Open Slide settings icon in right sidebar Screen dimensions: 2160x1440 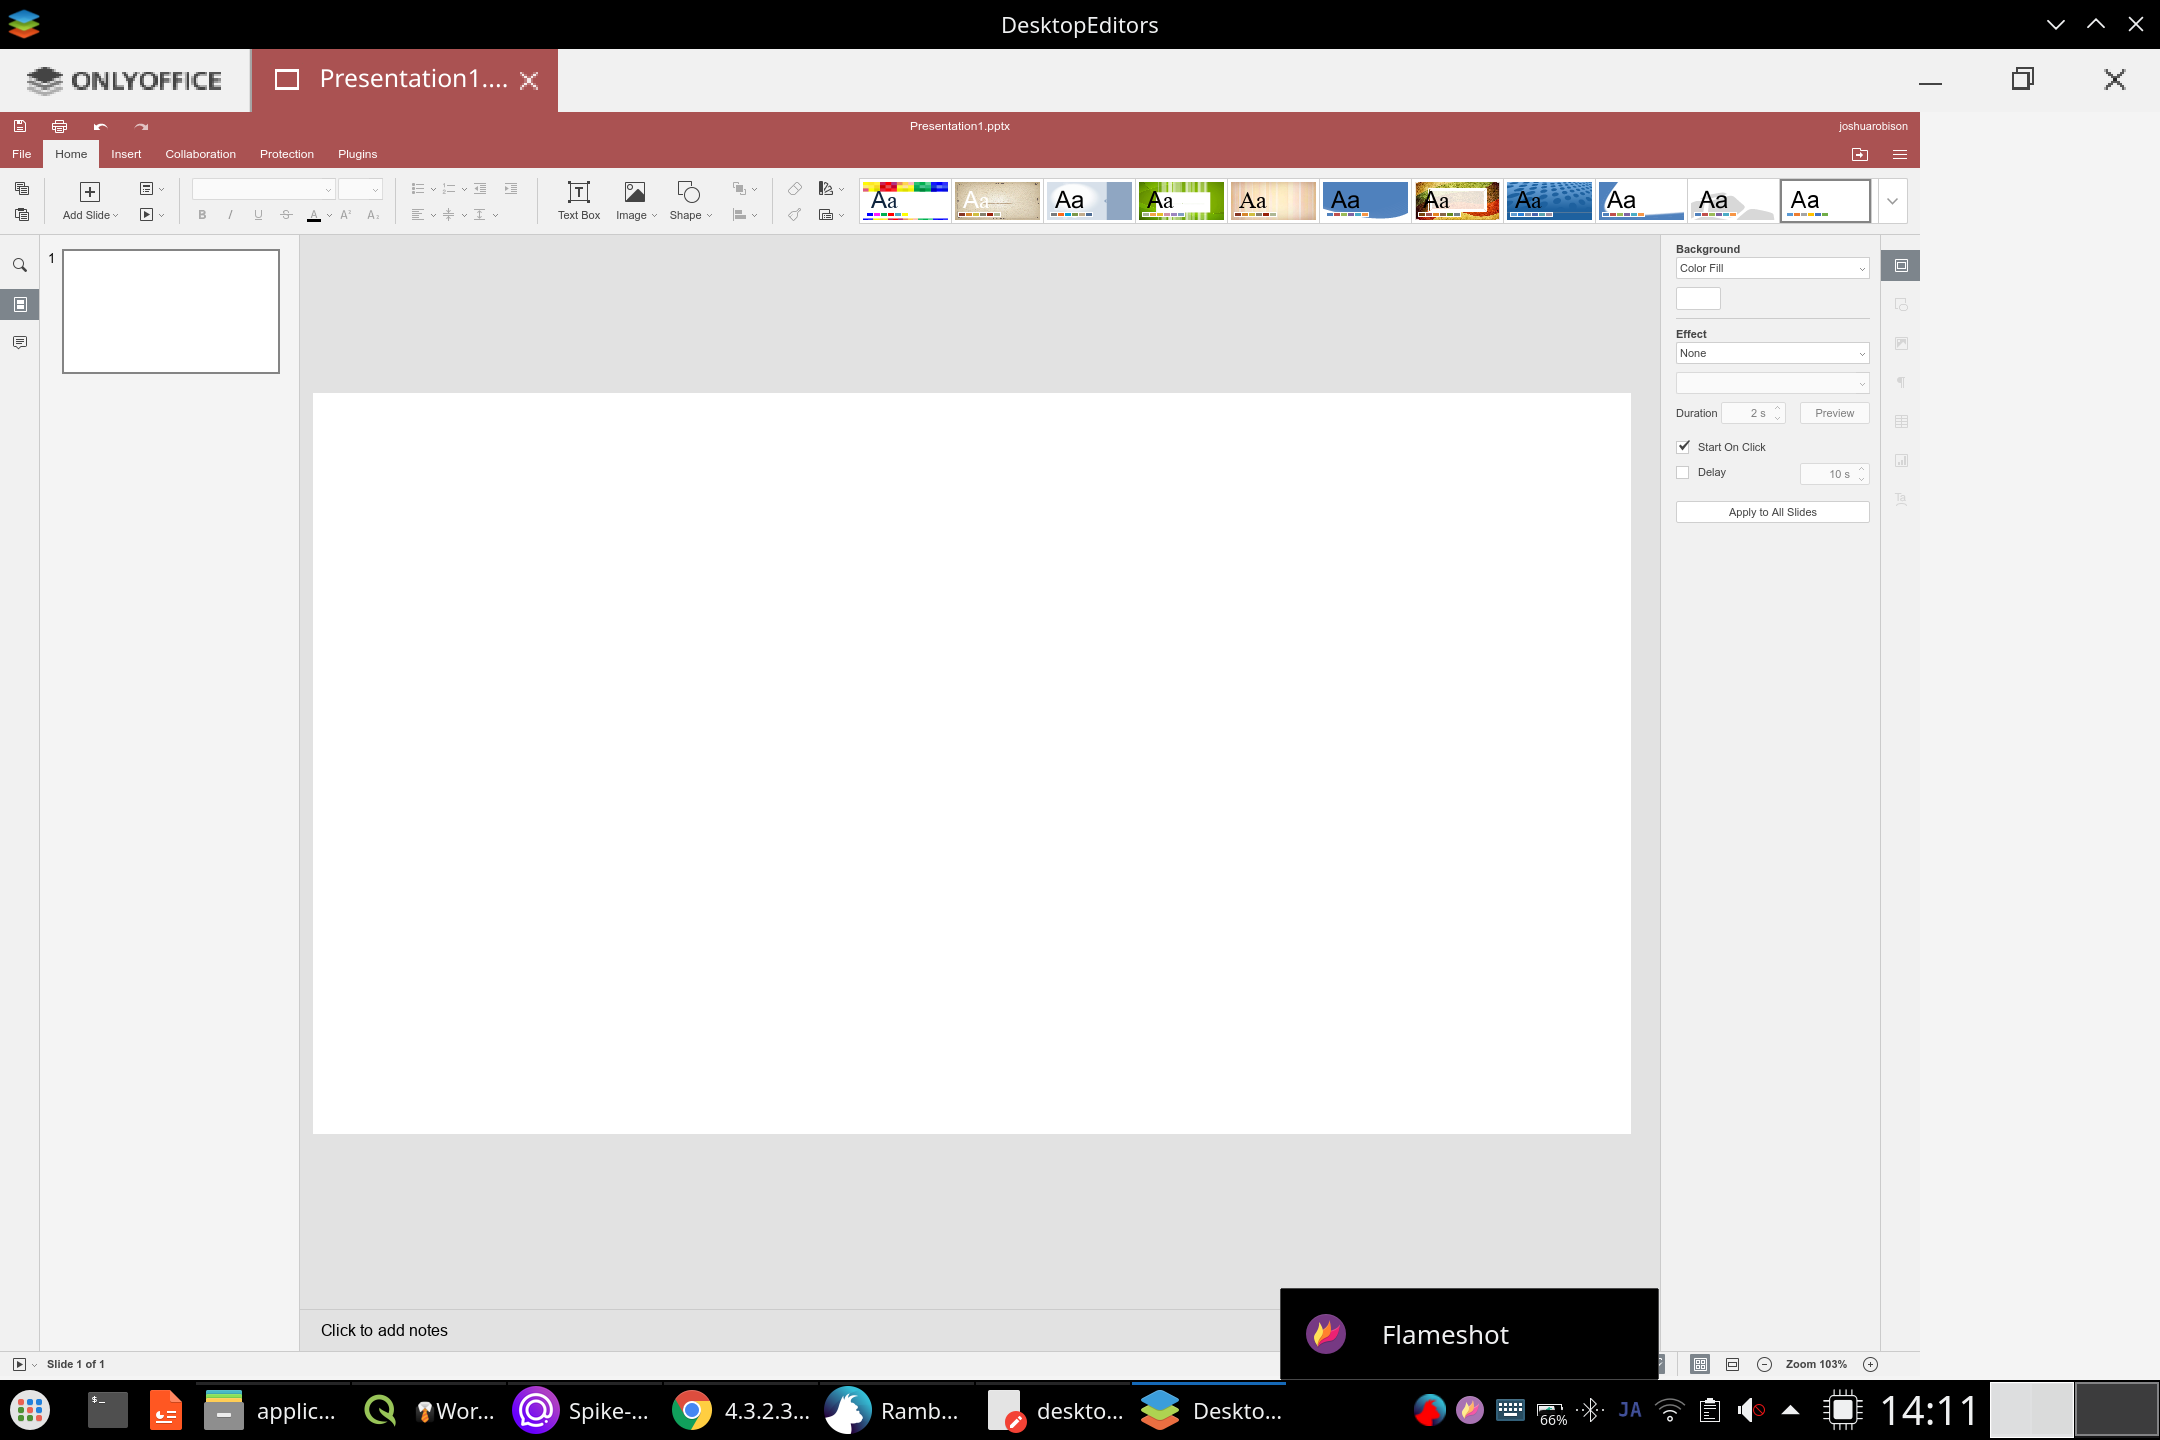1901,265
